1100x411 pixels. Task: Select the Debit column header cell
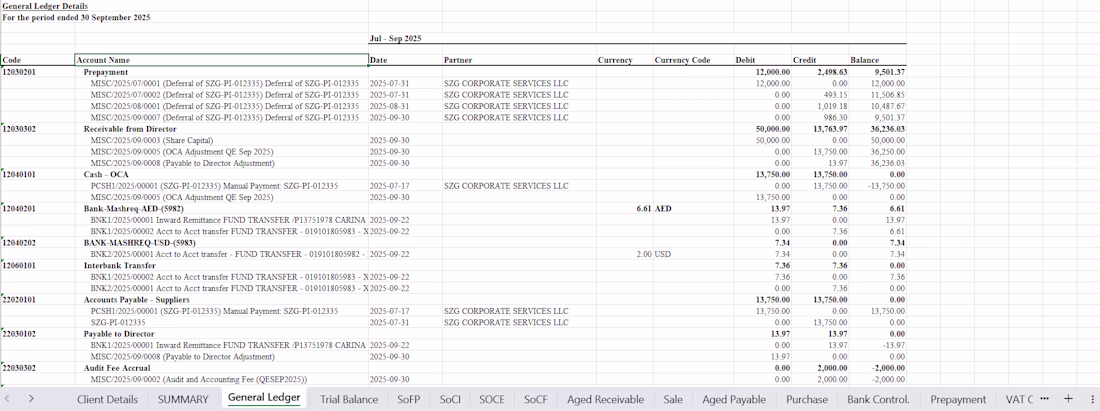[x=763, y=60]
